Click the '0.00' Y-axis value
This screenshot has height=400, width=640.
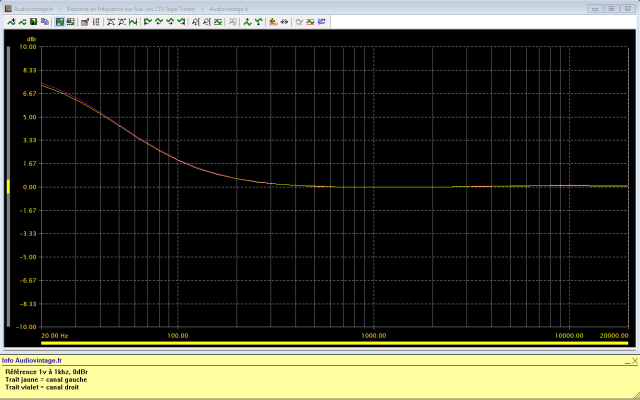point(29,187)
